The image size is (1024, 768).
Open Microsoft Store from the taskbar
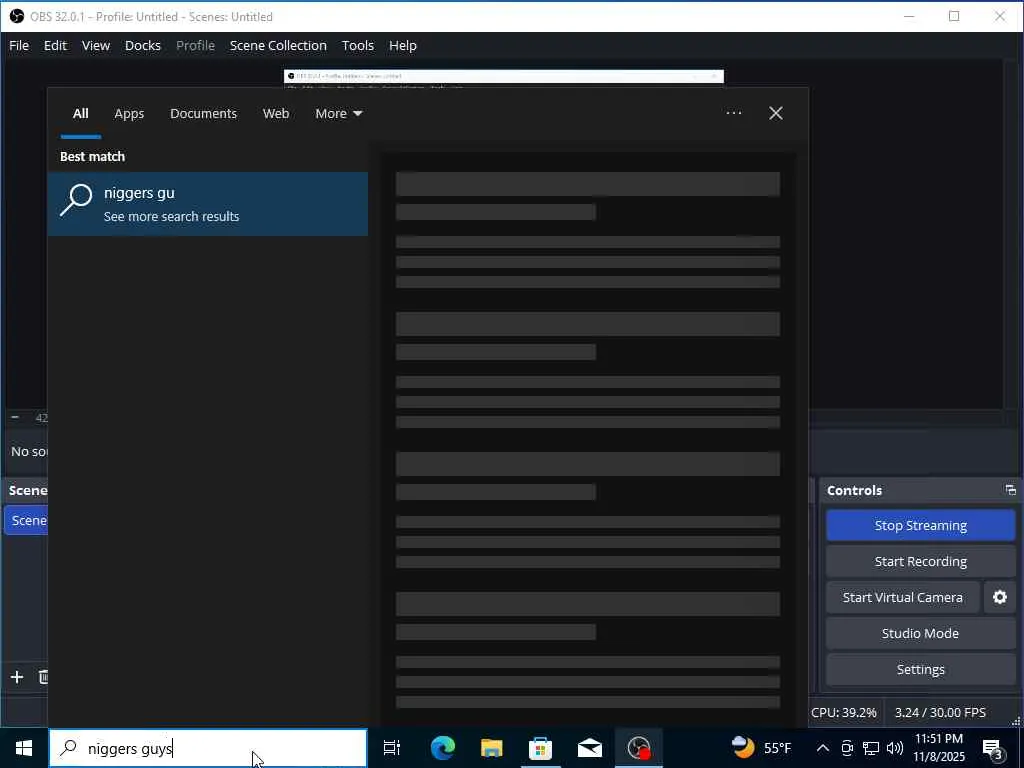coord(540,748)
